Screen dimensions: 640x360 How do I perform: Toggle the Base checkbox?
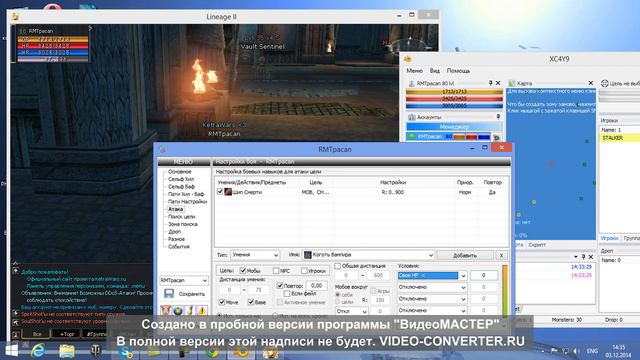click(251, 302)
